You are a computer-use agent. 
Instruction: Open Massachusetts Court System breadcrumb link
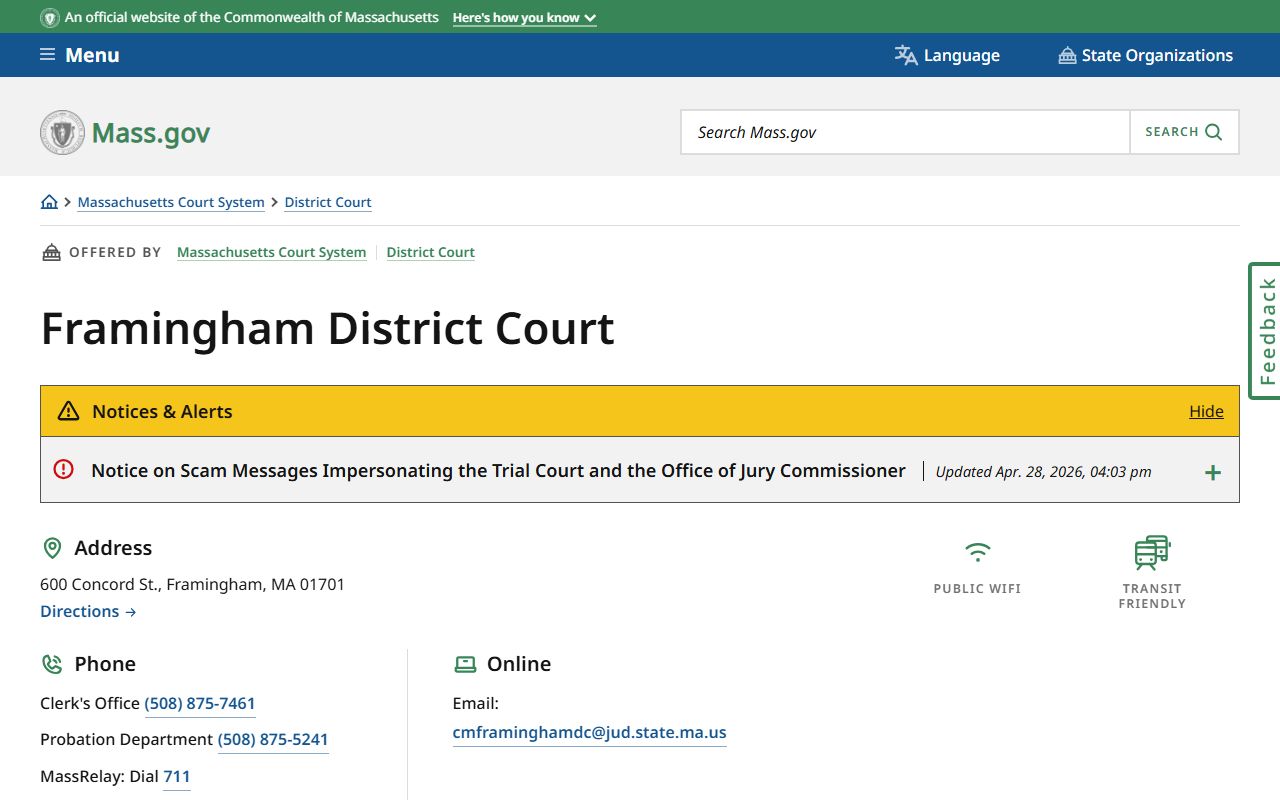click(x=171, y=202)
